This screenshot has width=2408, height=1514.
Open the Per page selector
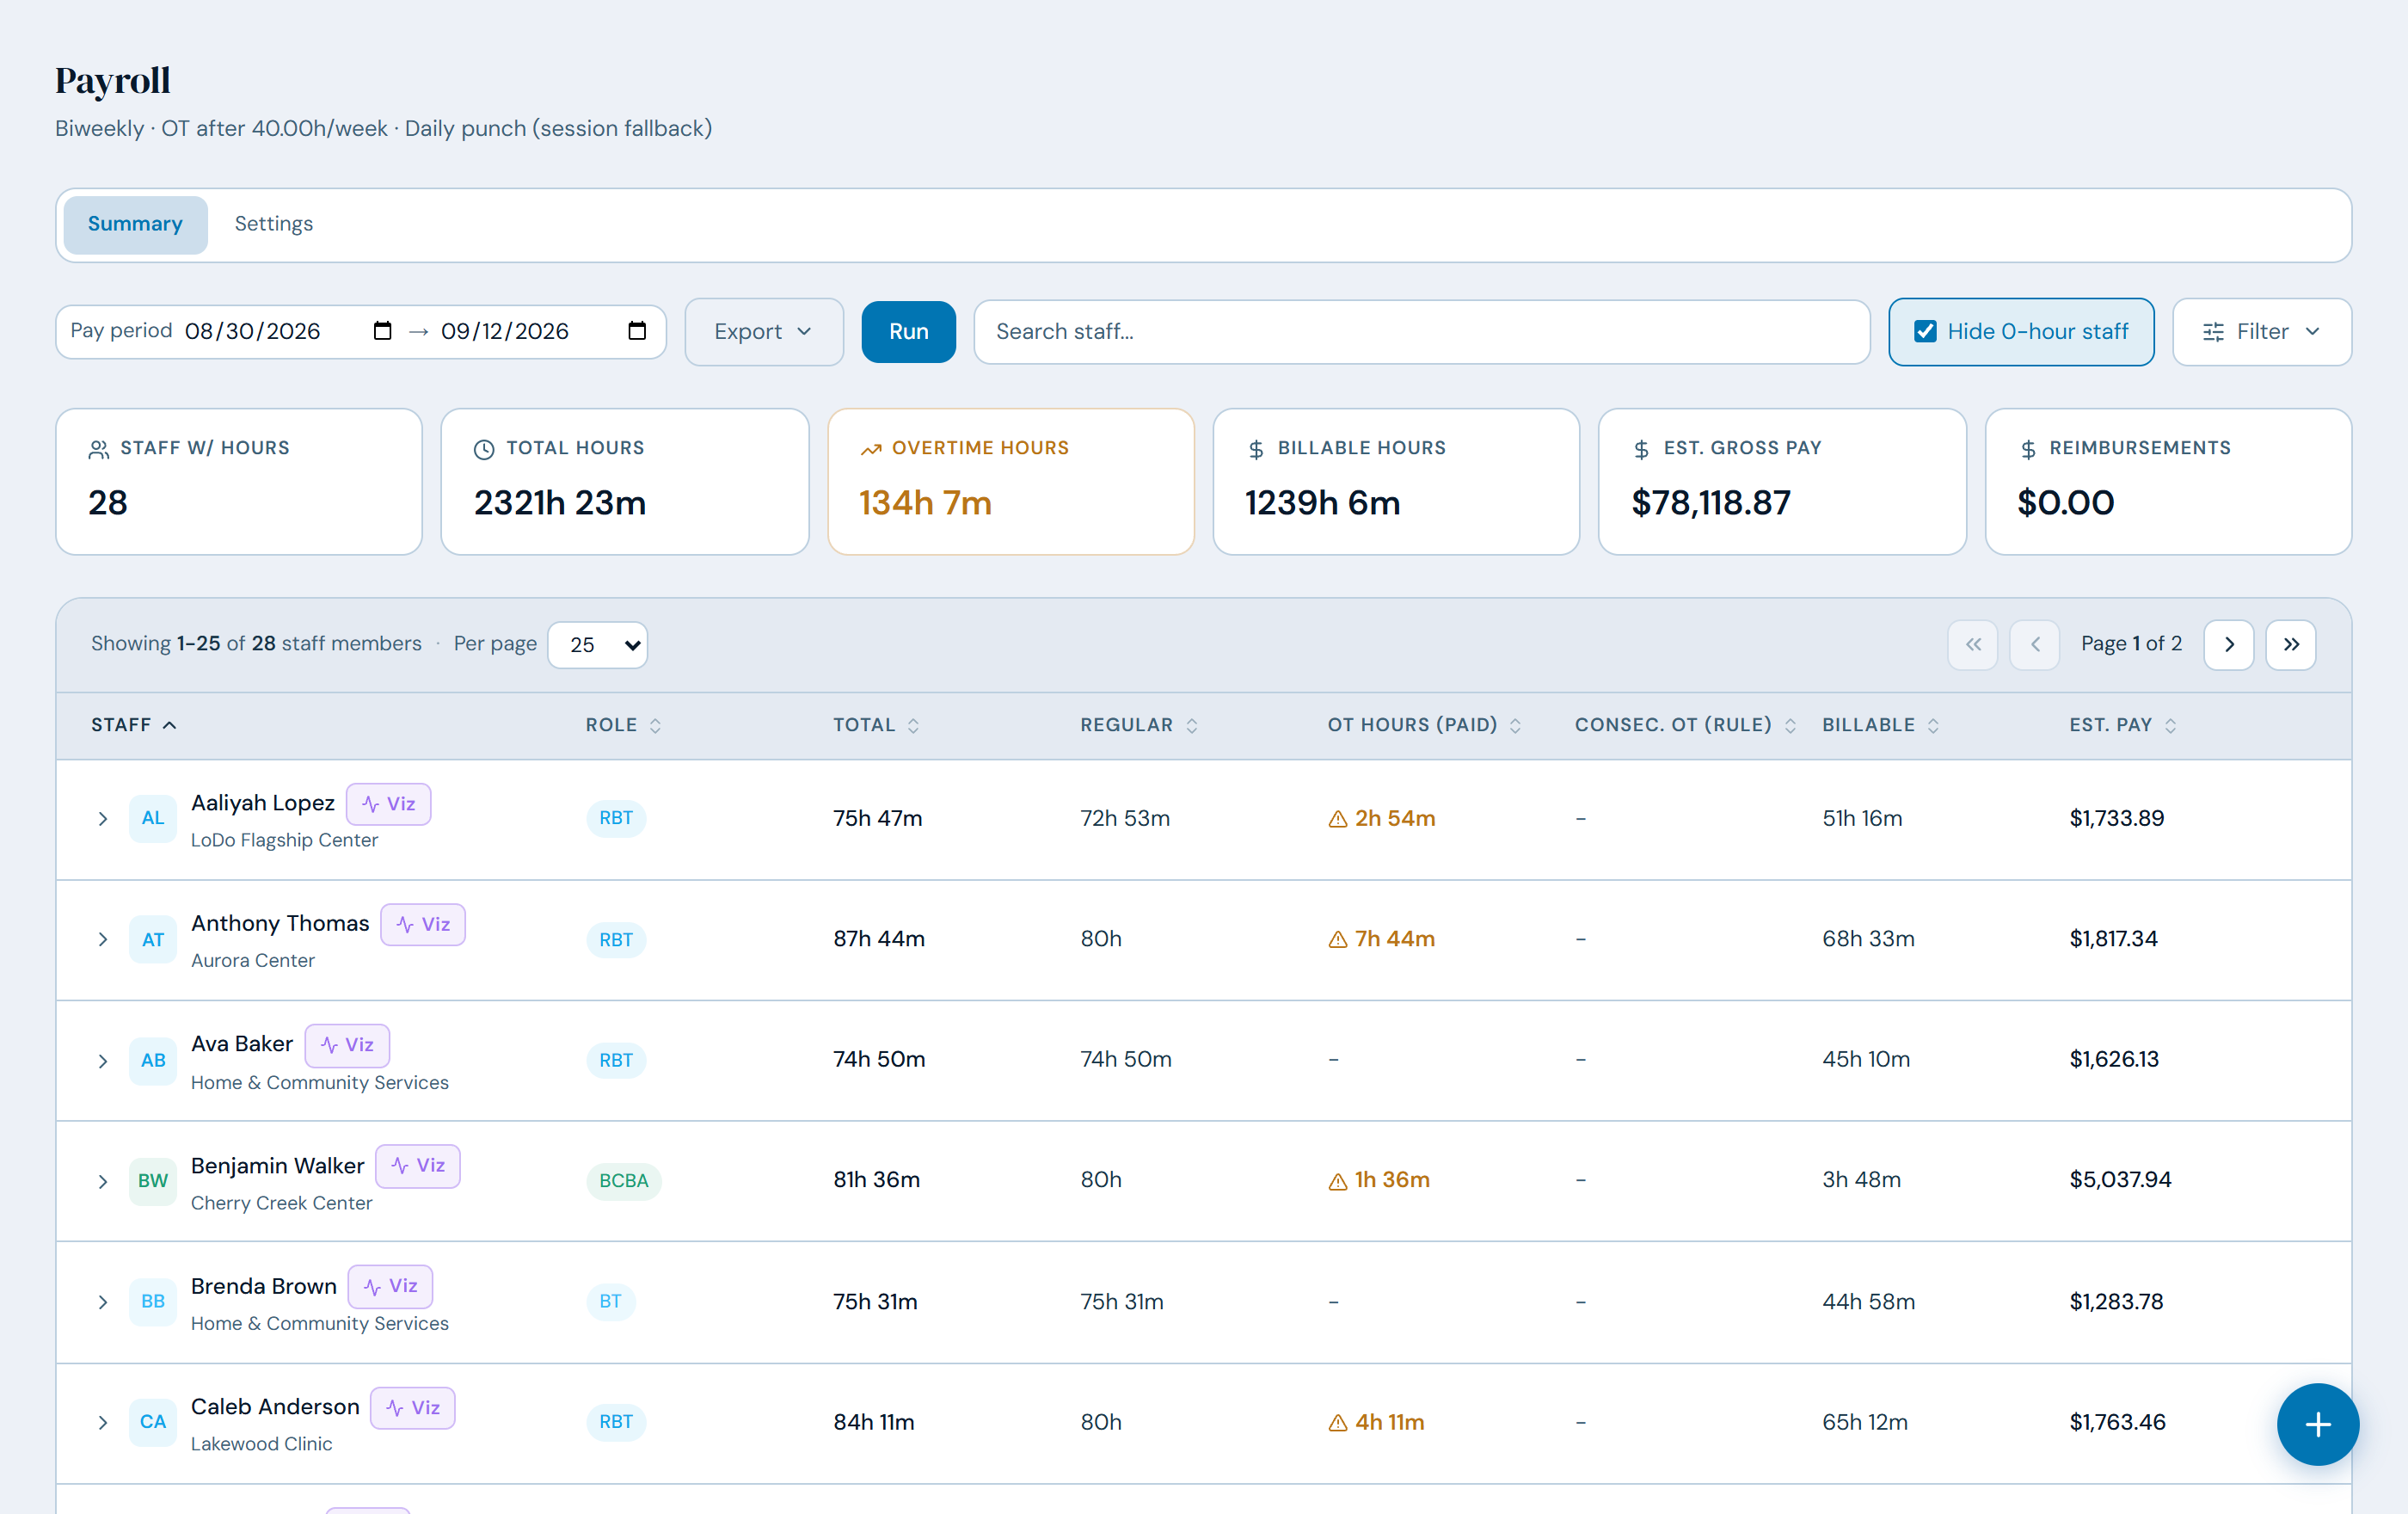(598, 645)
